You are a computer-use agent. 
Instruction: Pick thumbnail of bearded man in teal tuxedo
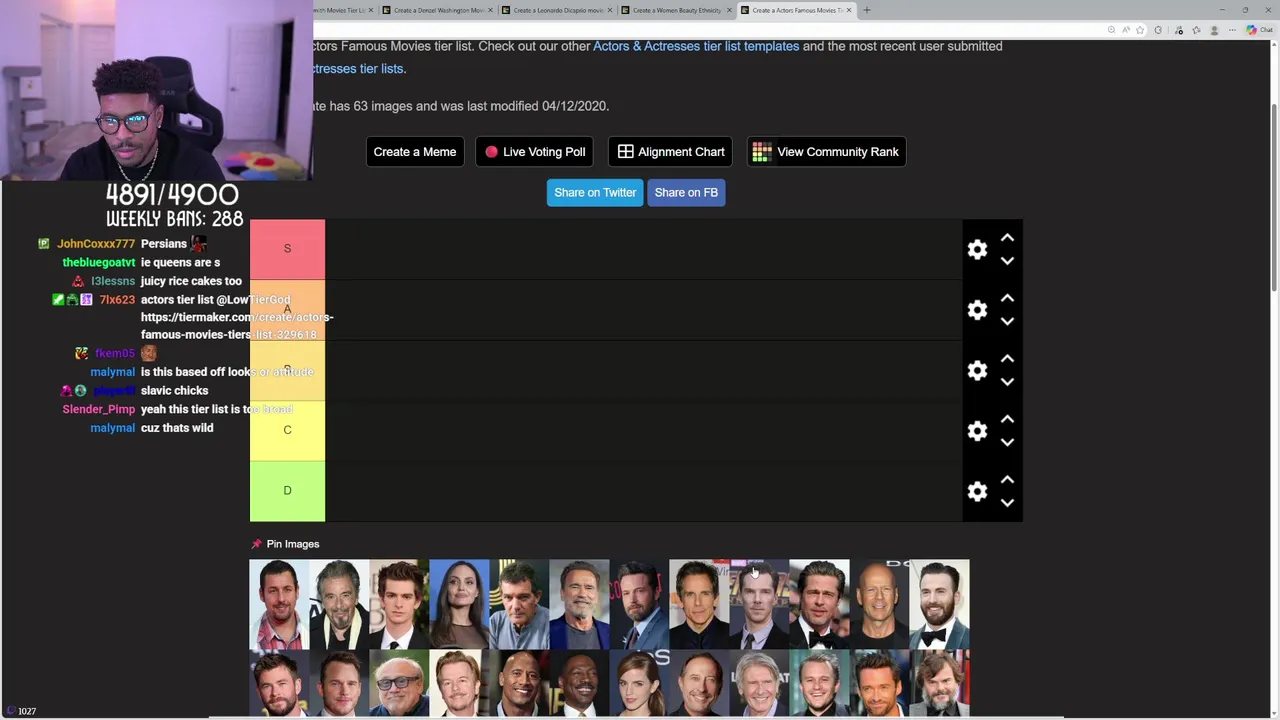(939, 604)
